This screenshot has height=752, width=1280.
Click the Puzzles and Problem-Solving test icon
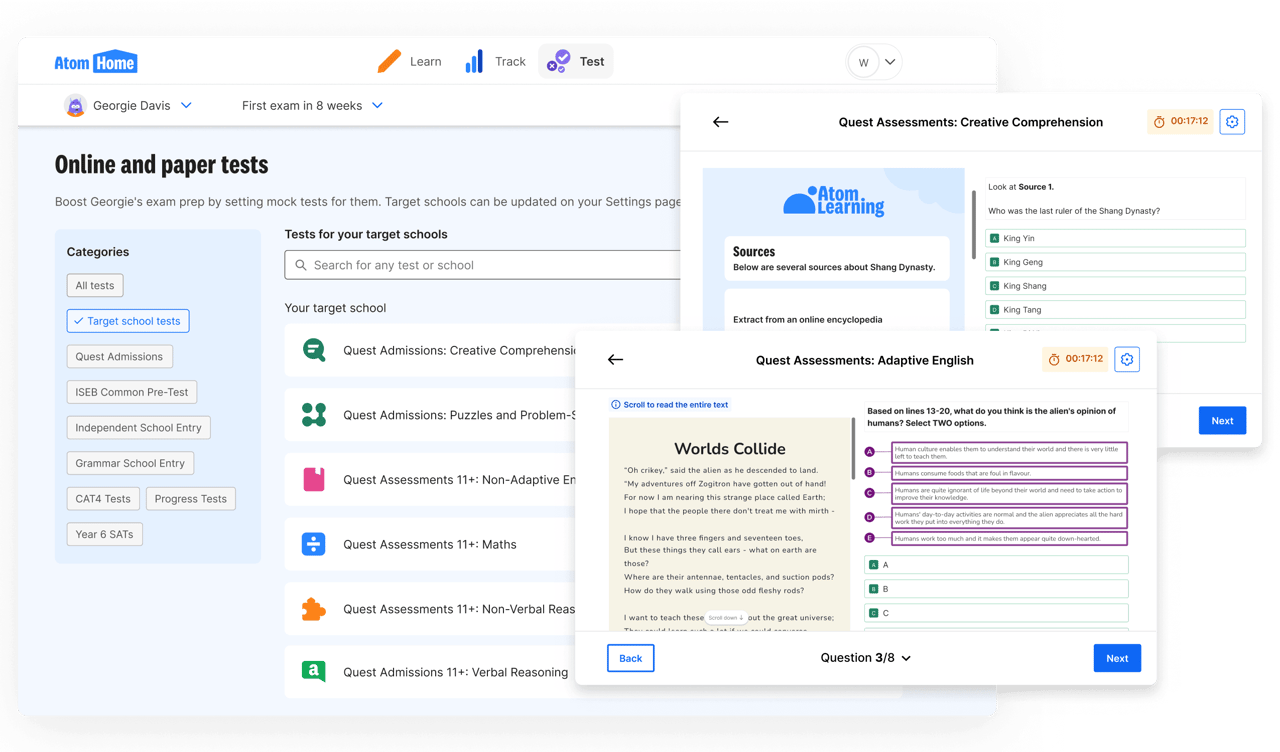tap(314, 415)
